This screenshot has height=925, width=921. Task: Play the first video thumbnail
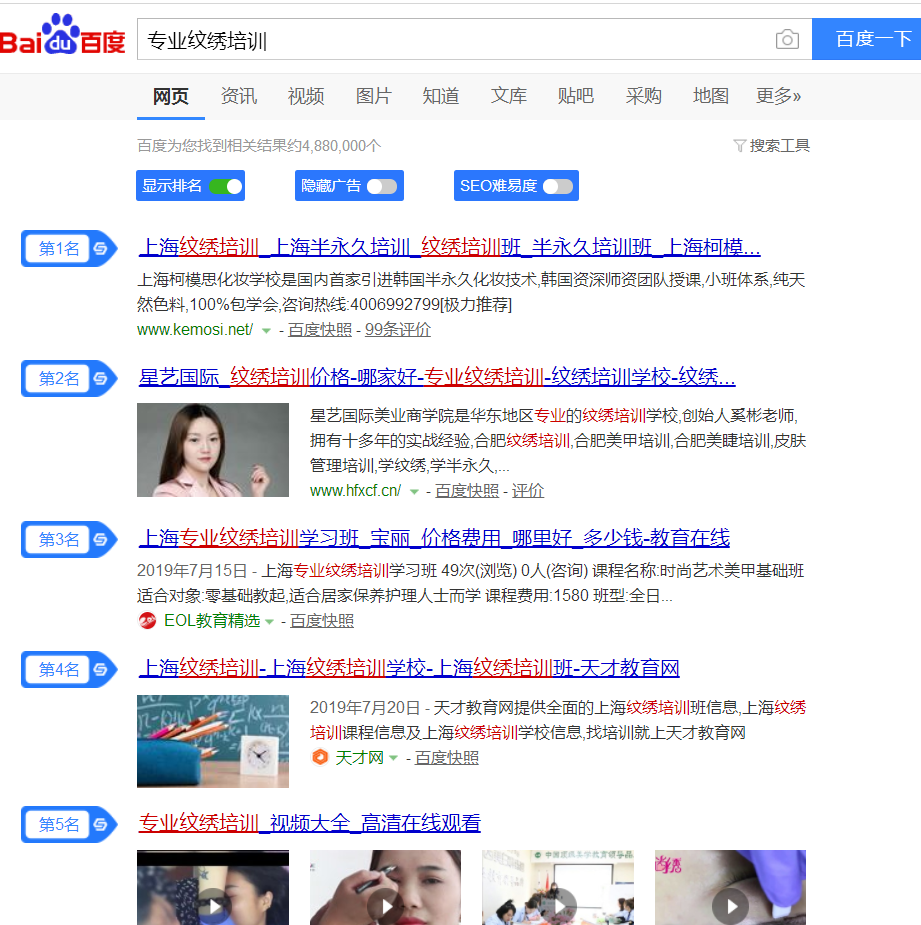click(213, 887)
